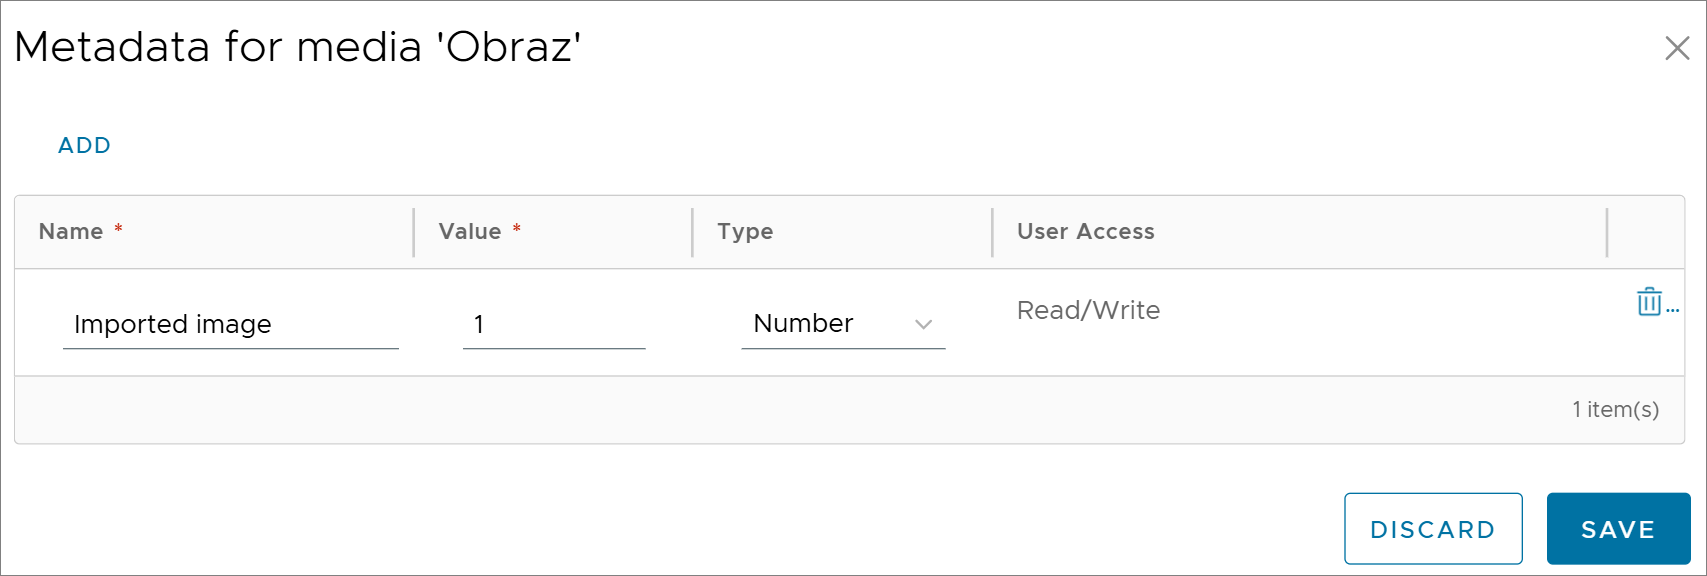Focus the Imported image name field

point(230,324)
